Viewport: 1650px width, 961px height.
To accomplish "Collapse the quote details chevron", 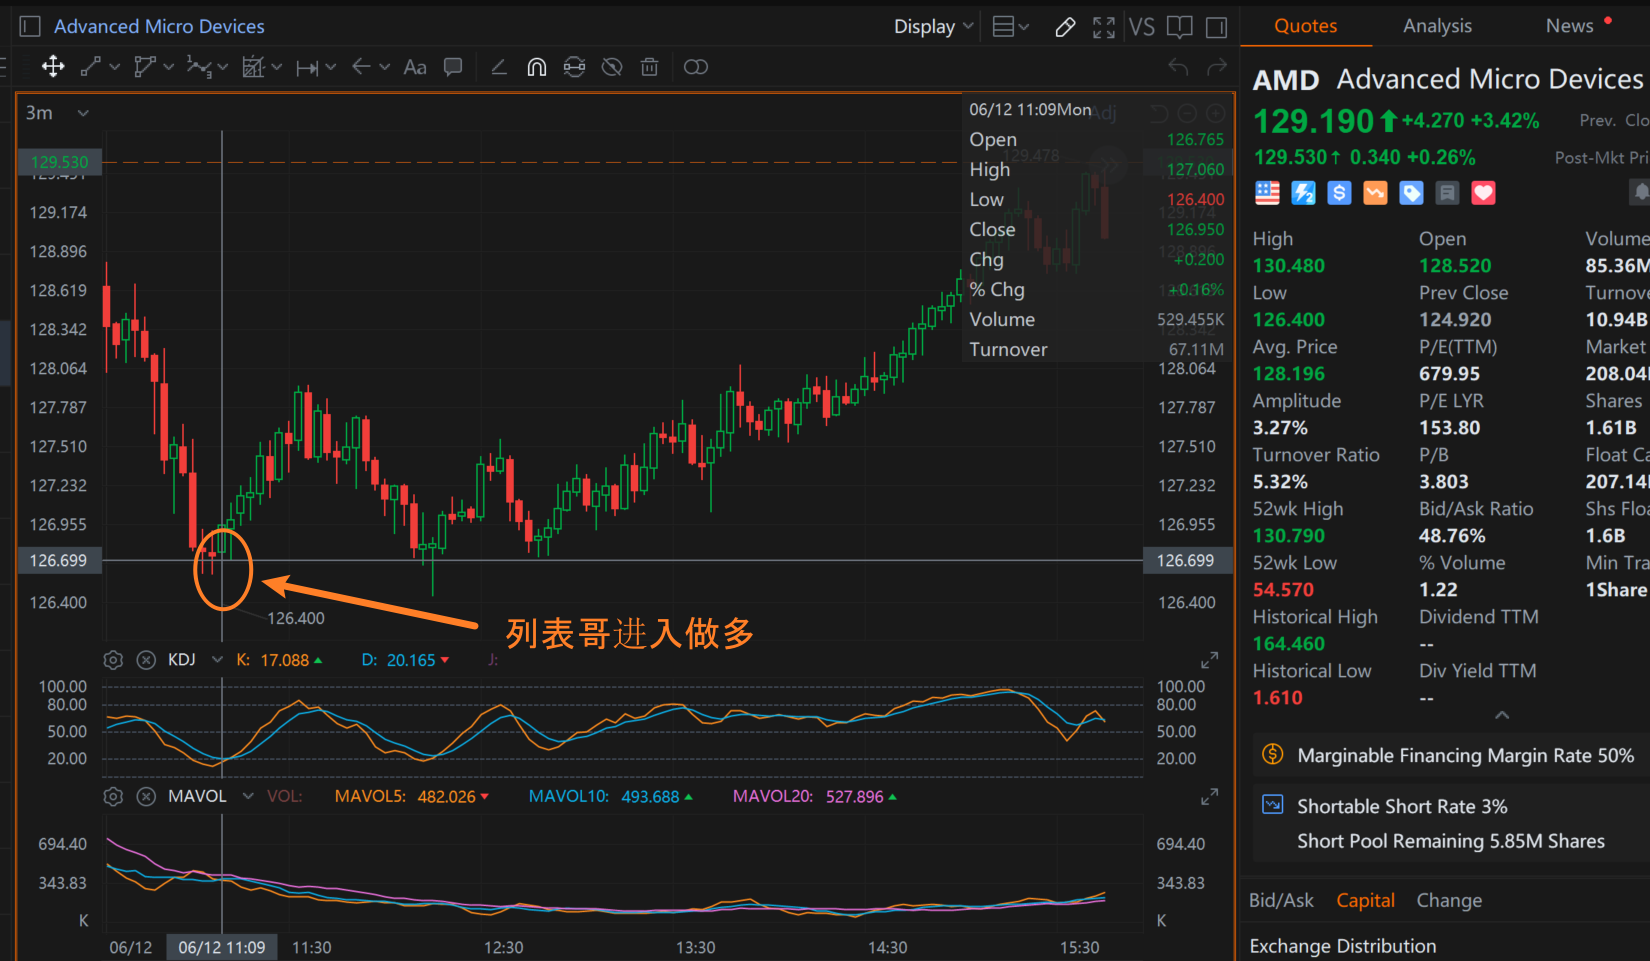I will coord(1502,715).
